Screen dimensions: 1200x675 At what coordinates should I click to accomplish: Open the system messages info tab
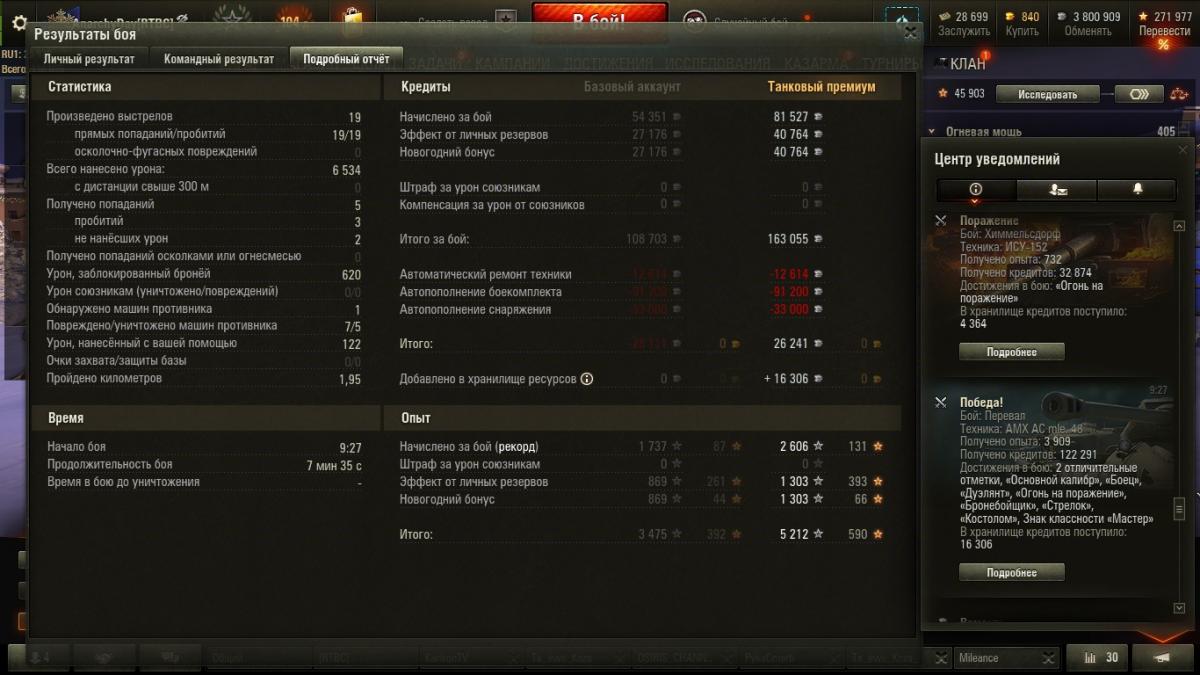point(976,189)
